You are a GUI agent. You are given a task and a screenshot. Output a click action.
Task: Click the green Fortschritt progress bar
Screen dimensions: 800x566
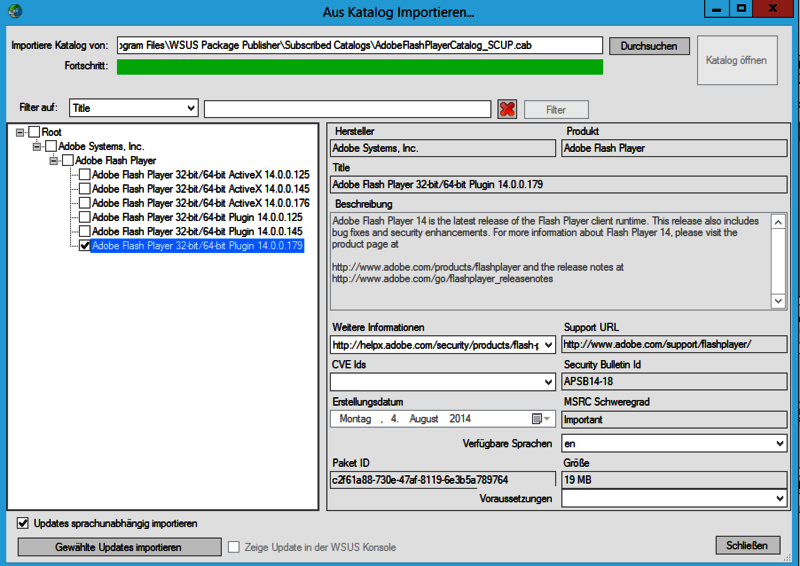[x=360, y=67]
